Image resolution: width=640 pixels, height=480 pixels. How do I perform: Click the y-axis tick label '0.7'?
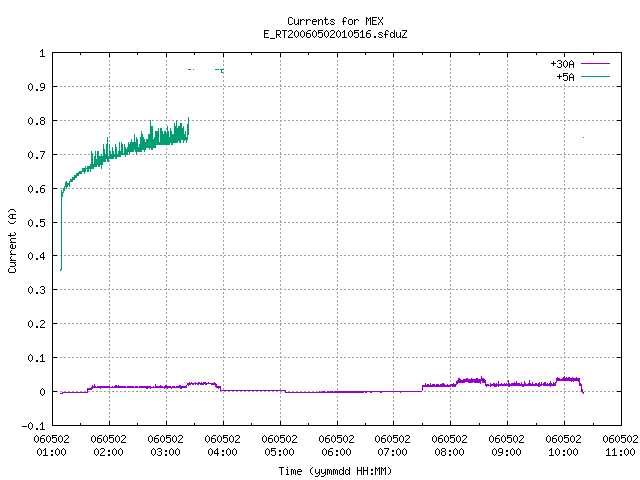pyautogui.click(x=36, y=155)
